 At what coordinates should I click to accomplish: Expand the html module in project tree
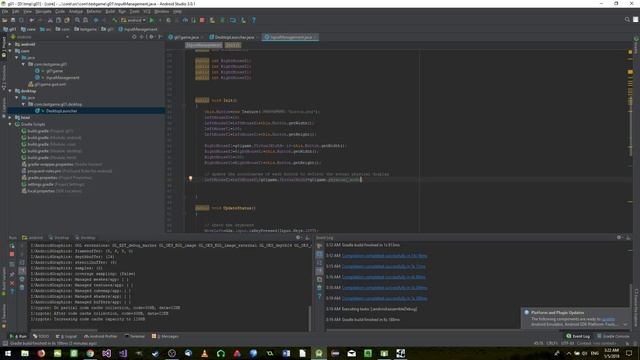(x=10, y=118)
